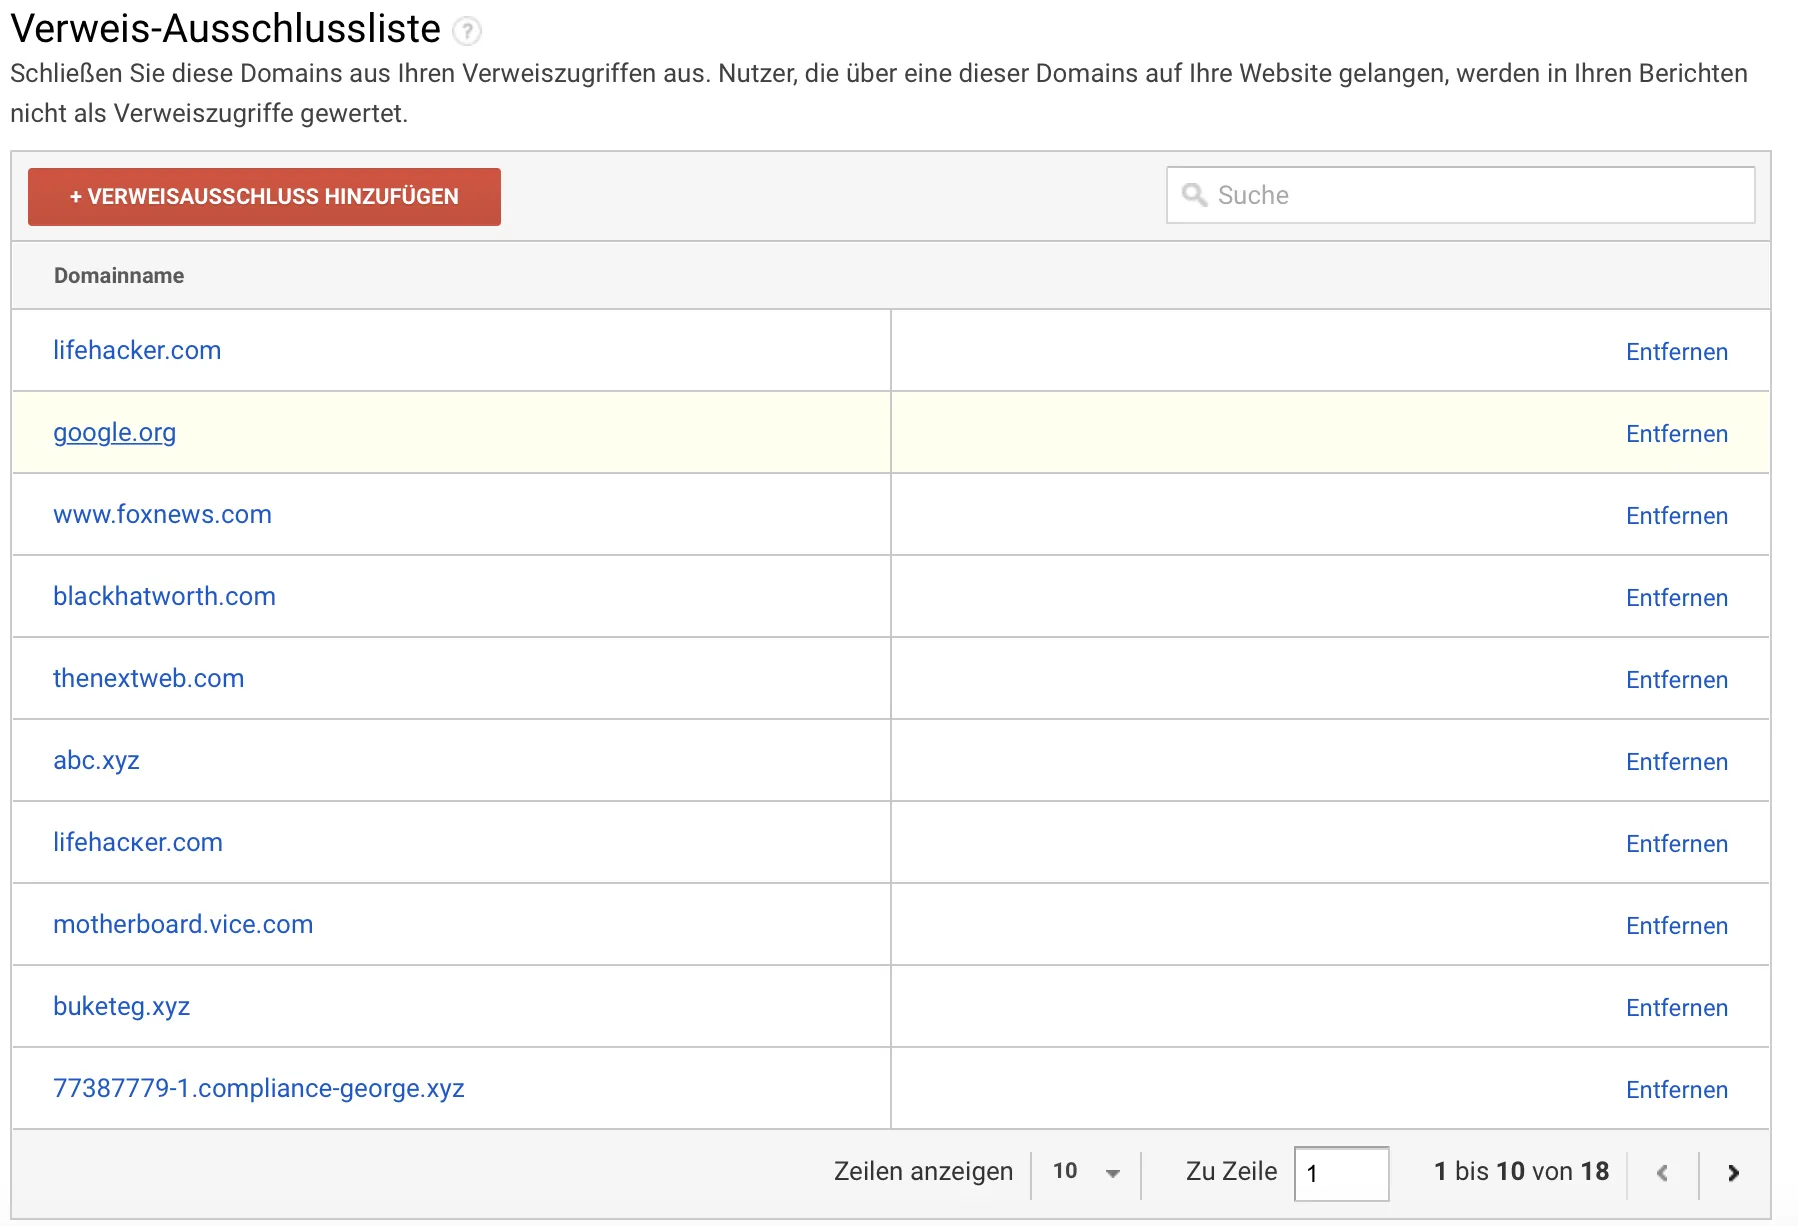
Task: Go to previous page arrow
Action: (x=1662, y=1173)
